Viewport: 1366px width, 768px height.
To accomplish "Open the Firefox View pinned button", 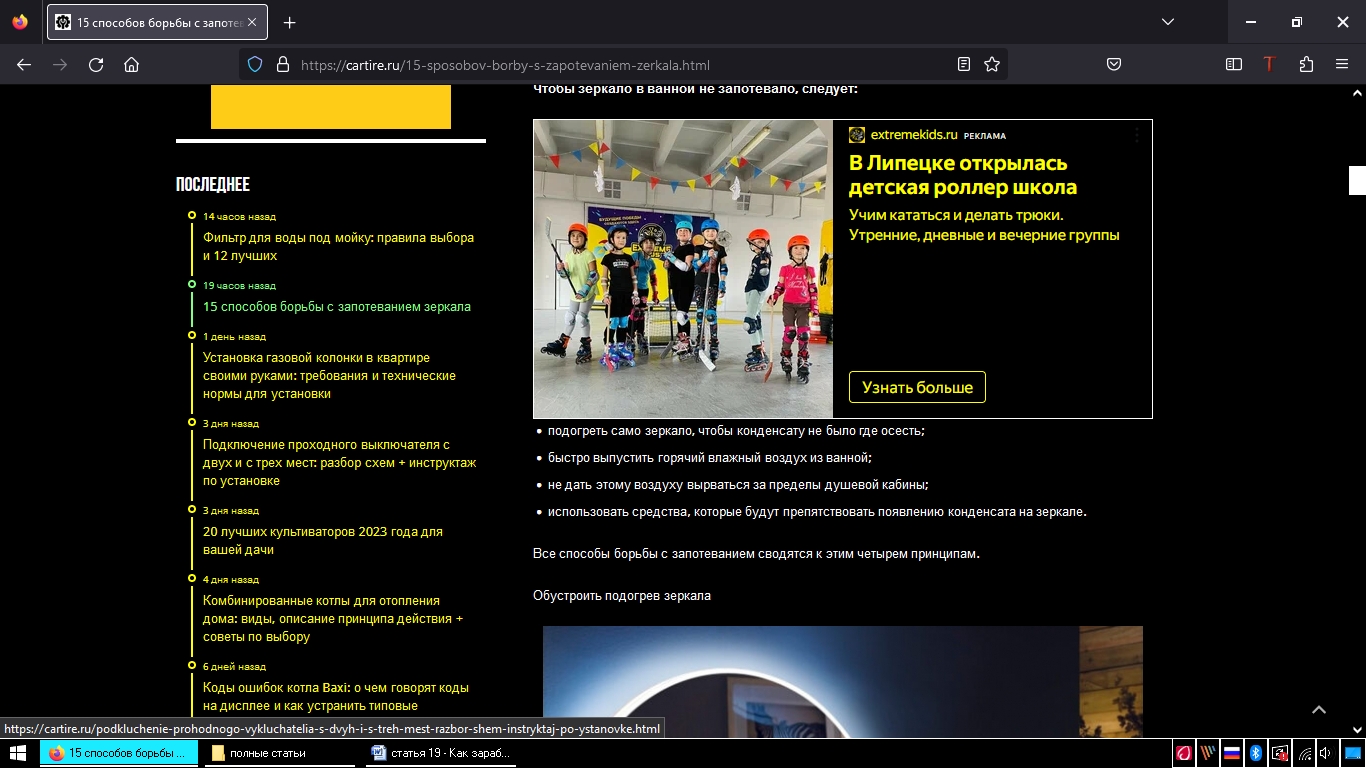I will (x=21, y=22).
